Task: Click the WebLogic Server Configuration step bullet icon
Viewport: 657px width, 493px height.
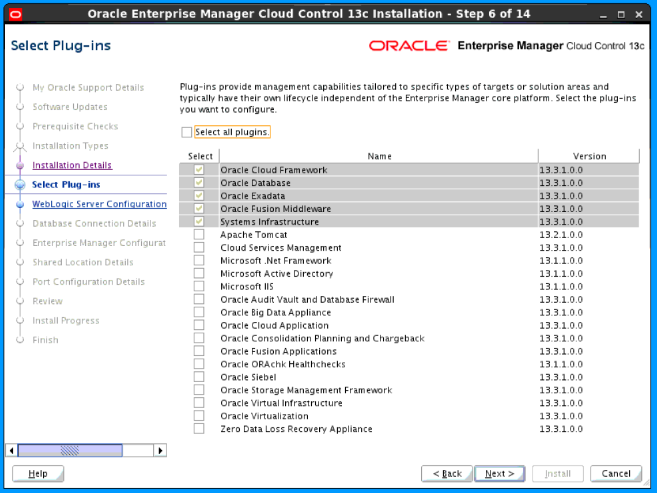Action: [20, 204]
